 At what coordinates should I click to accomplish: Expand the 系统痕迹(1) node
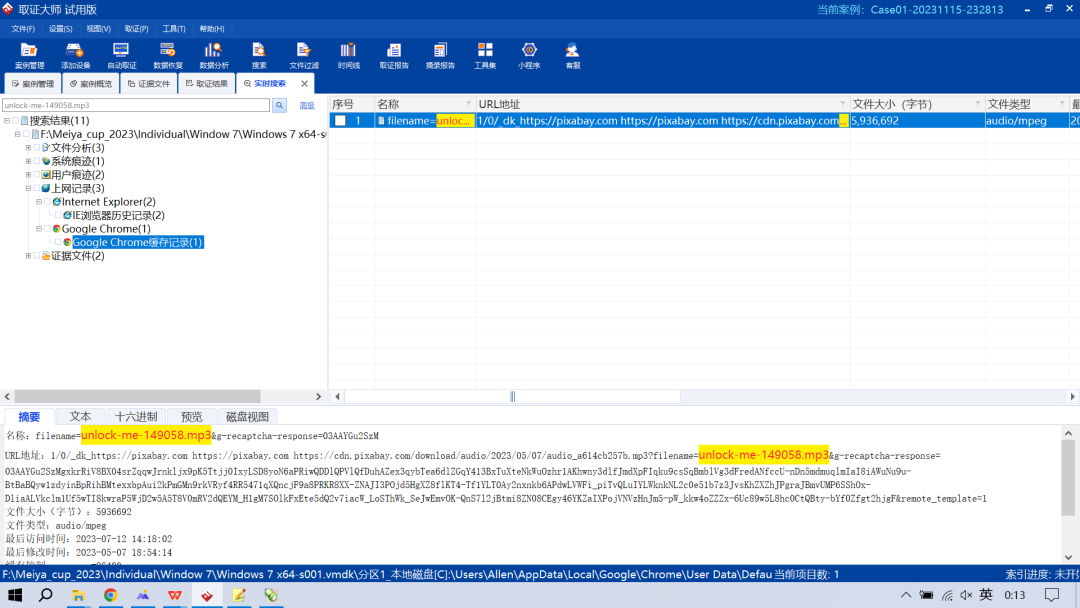pyautogui.click(x=28, y=161)
